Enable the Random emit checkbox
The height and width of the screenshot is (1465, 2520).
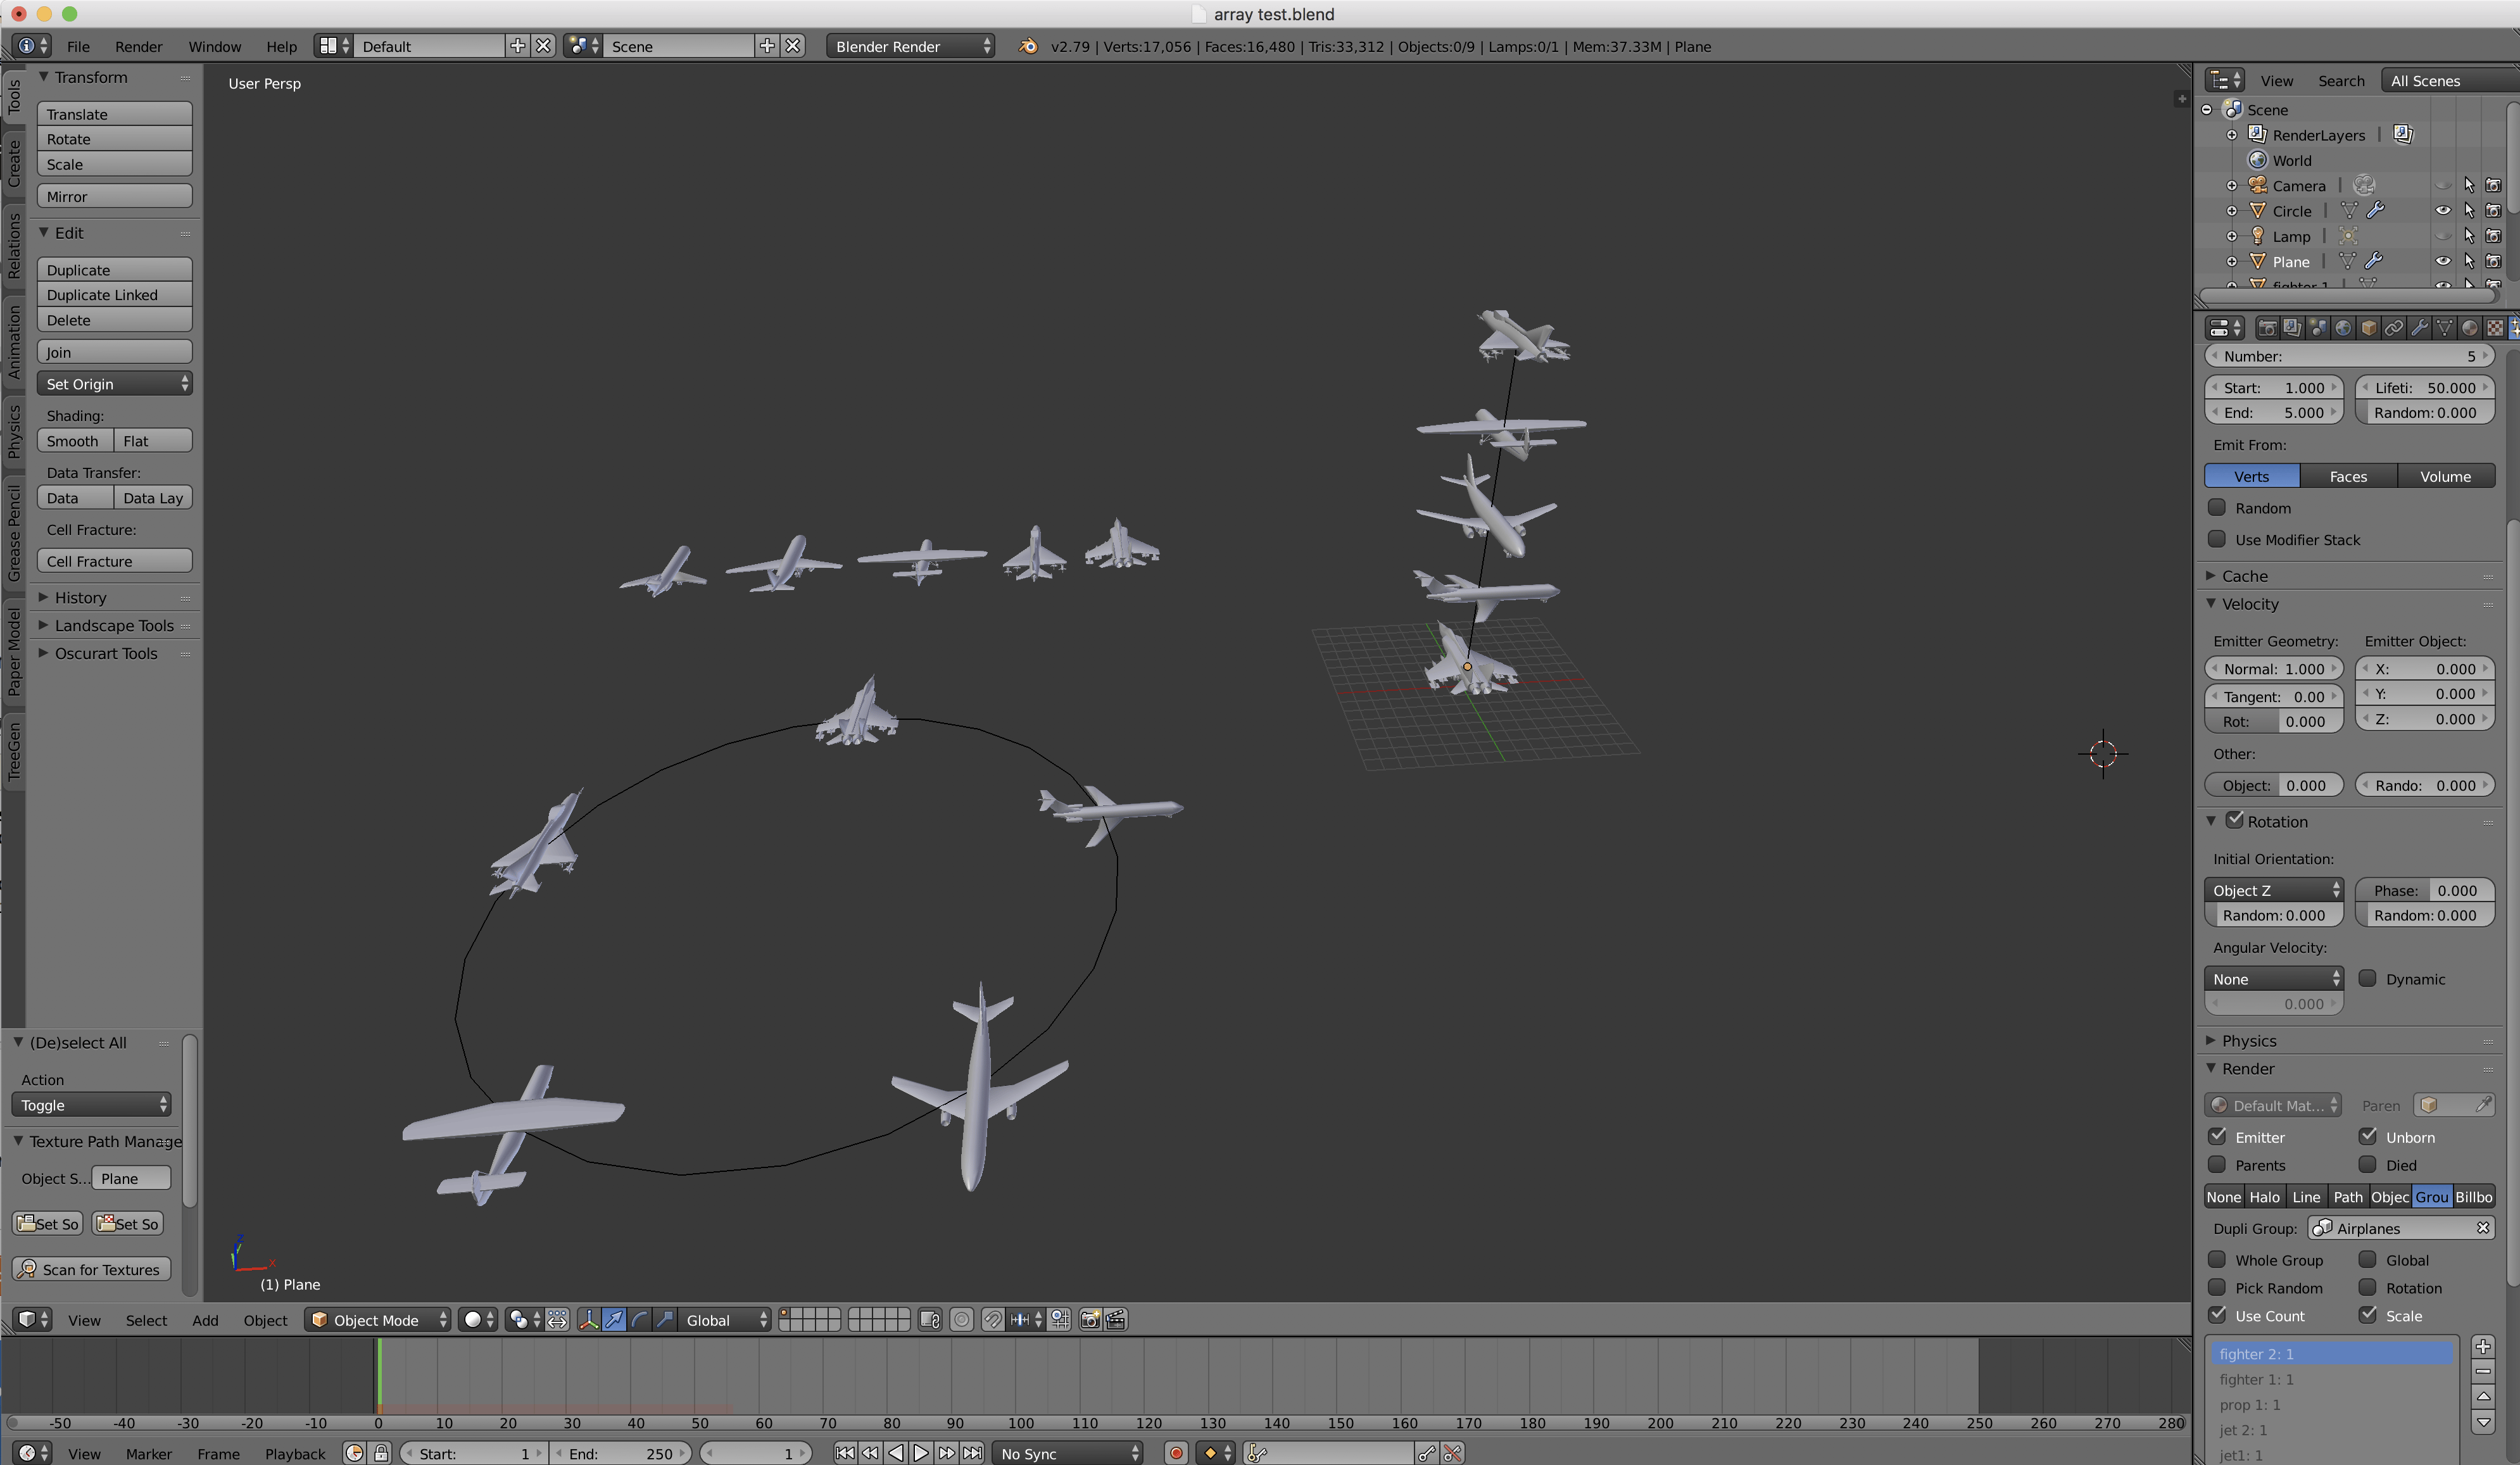(2217, 507)
